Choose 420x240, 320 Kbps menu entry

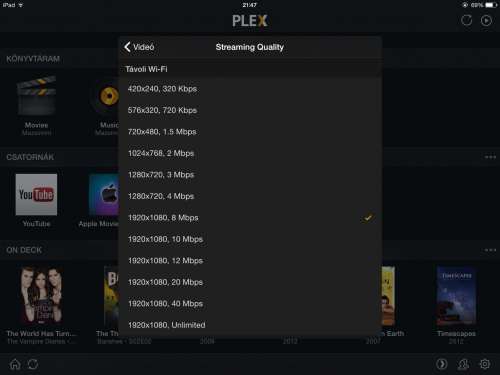[250, 89]
